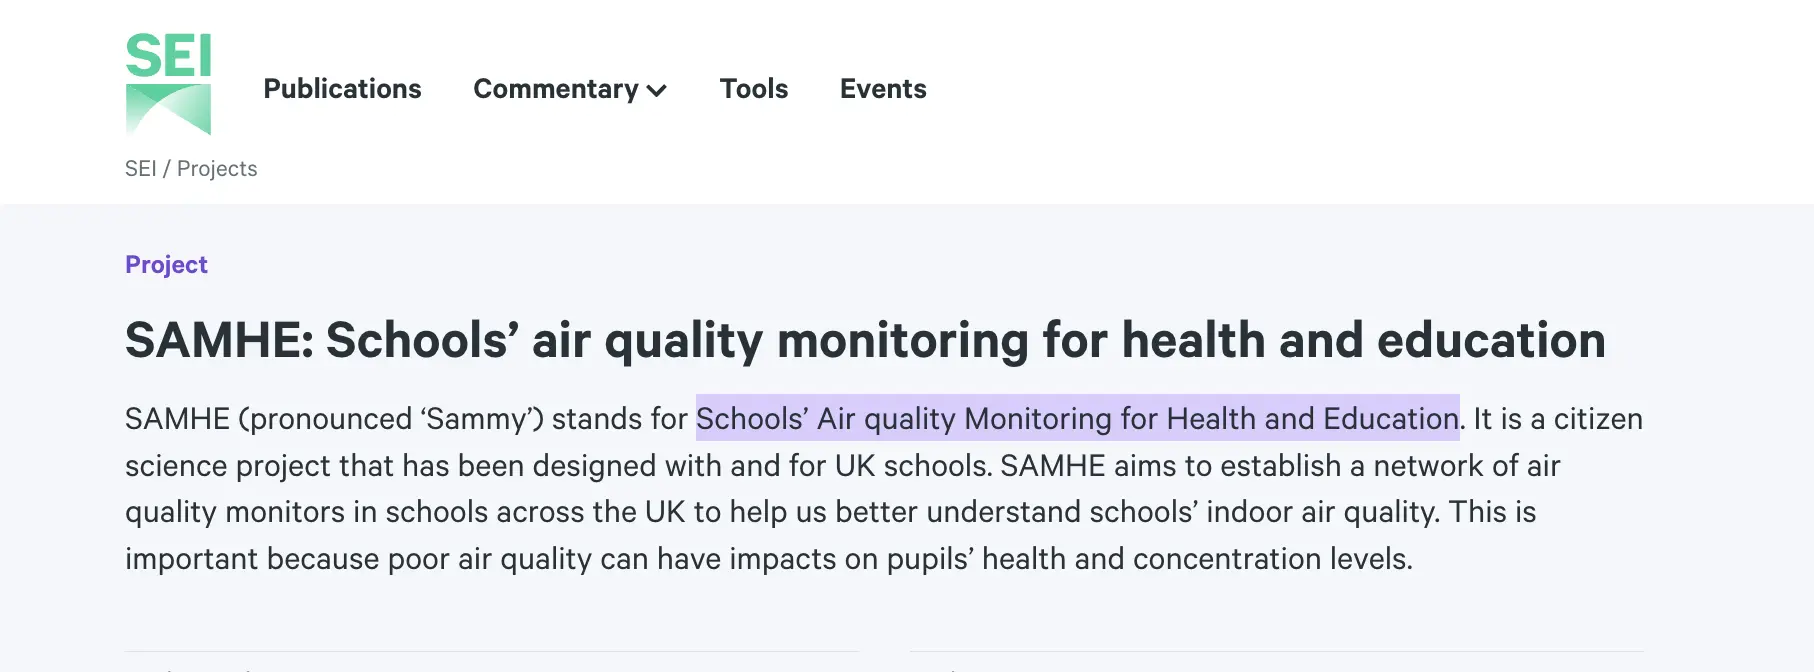Open the Commentary navigation item
1814x672 pixels.
pos(555,89)
